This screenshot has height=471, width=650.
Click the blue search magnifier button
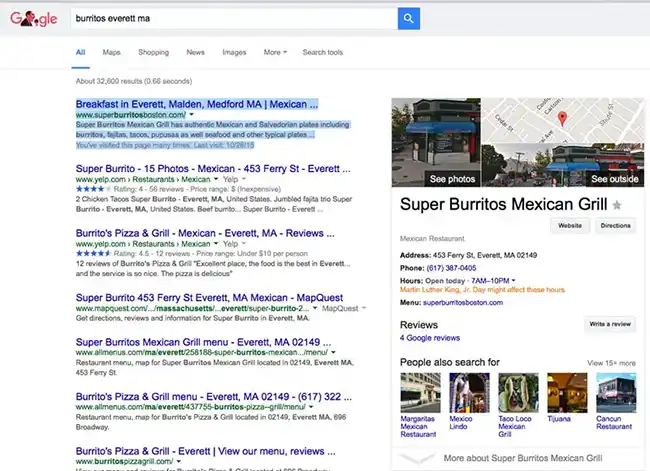[408, 18]
